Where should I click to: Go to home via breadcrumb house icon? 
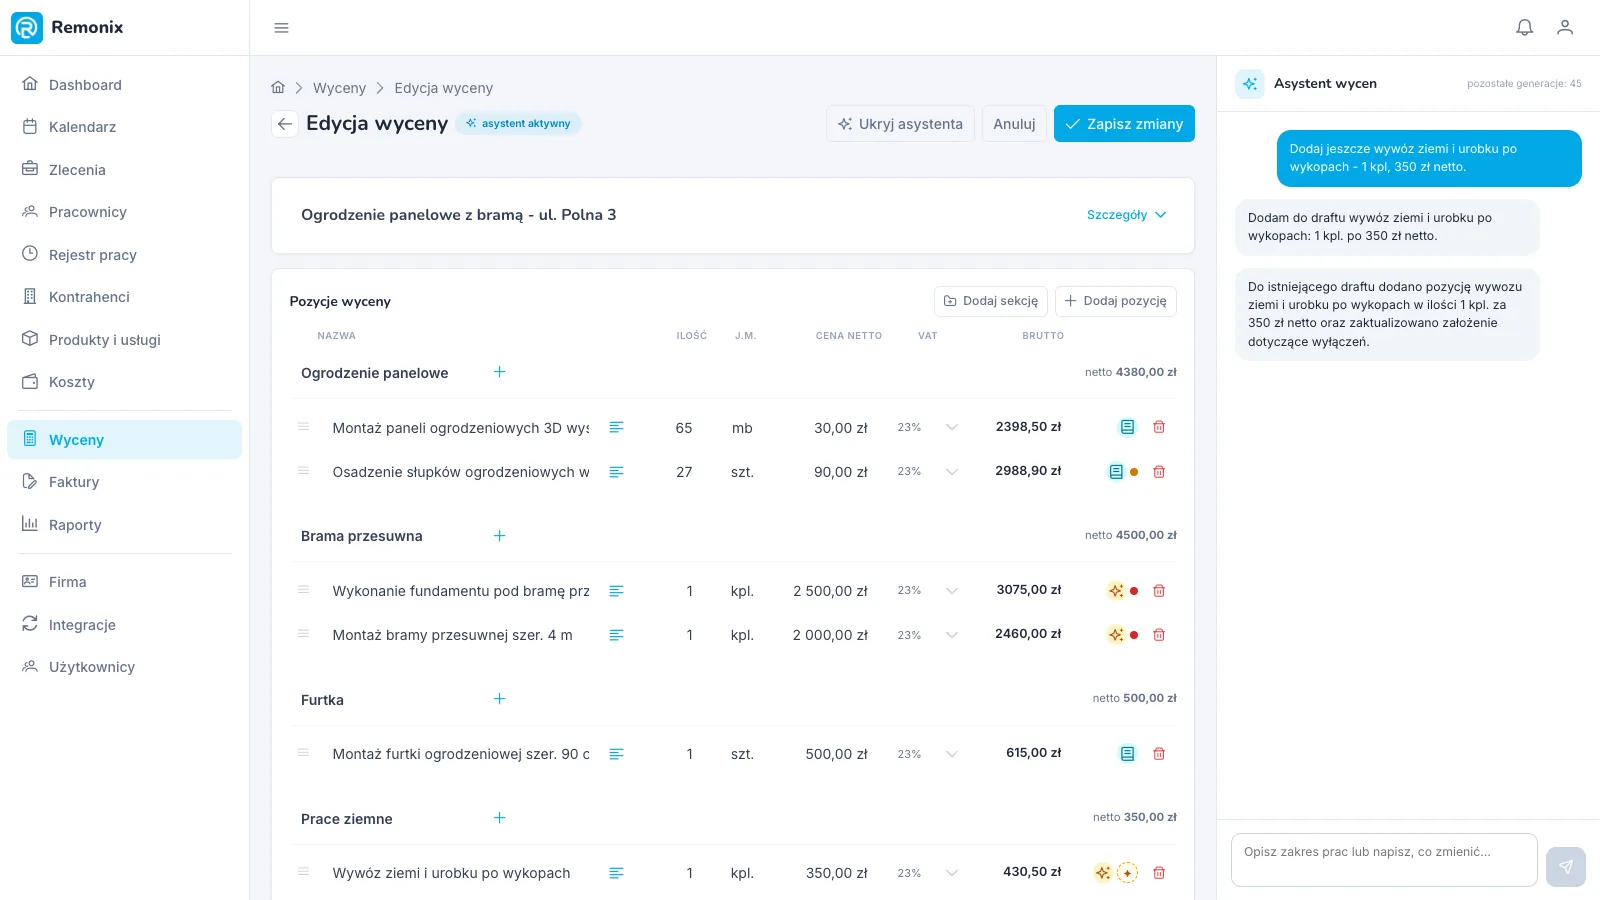[x=278, y=88]
